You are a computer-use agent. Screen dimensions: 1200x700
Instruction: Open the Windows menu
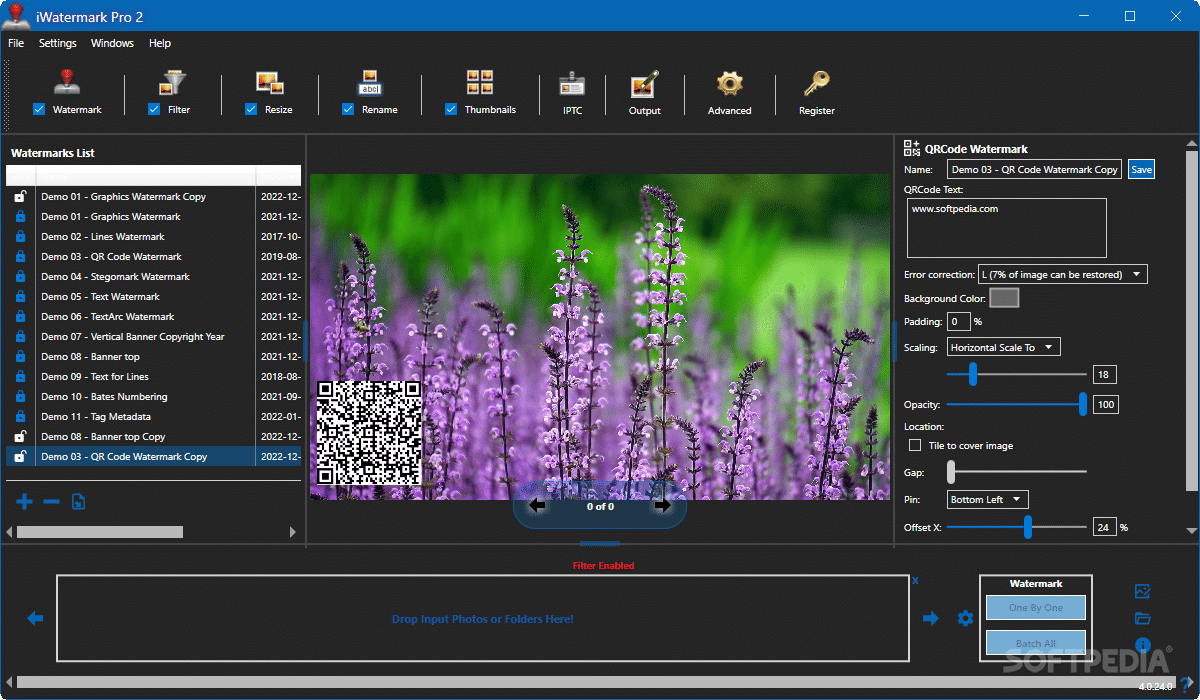click(x=112, y=43)
